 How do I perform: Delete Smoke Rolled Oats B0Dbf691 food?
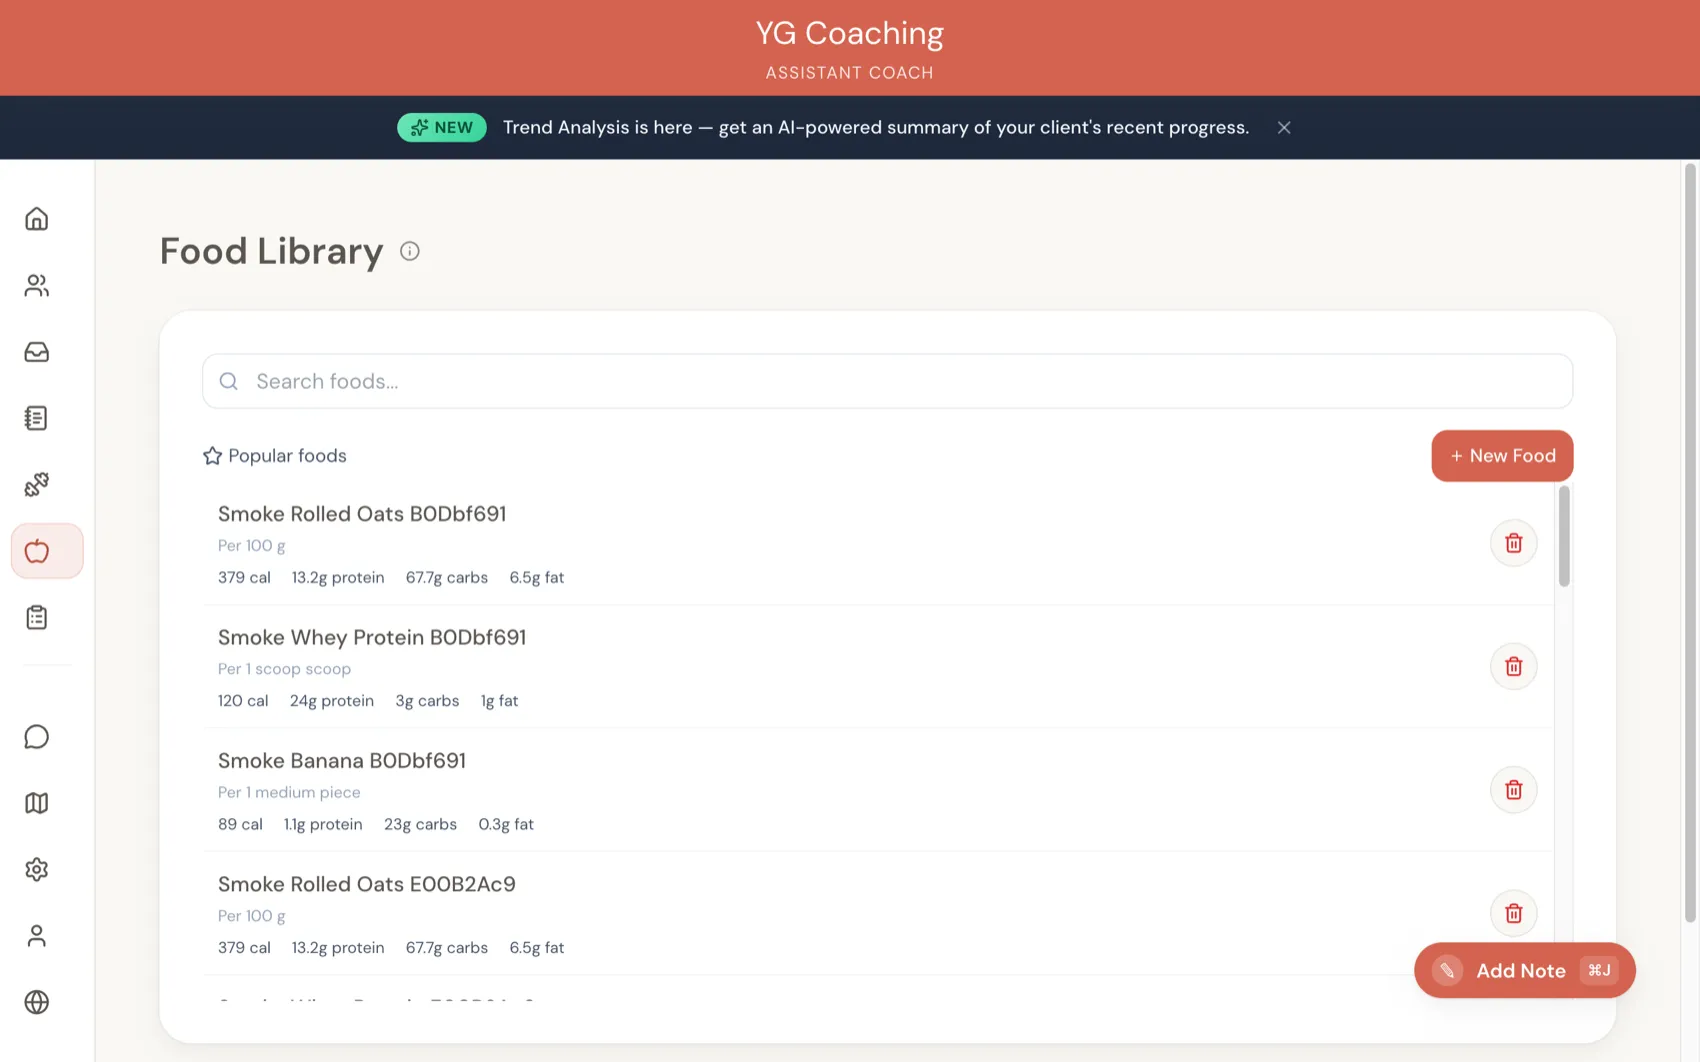point(1513,543)
